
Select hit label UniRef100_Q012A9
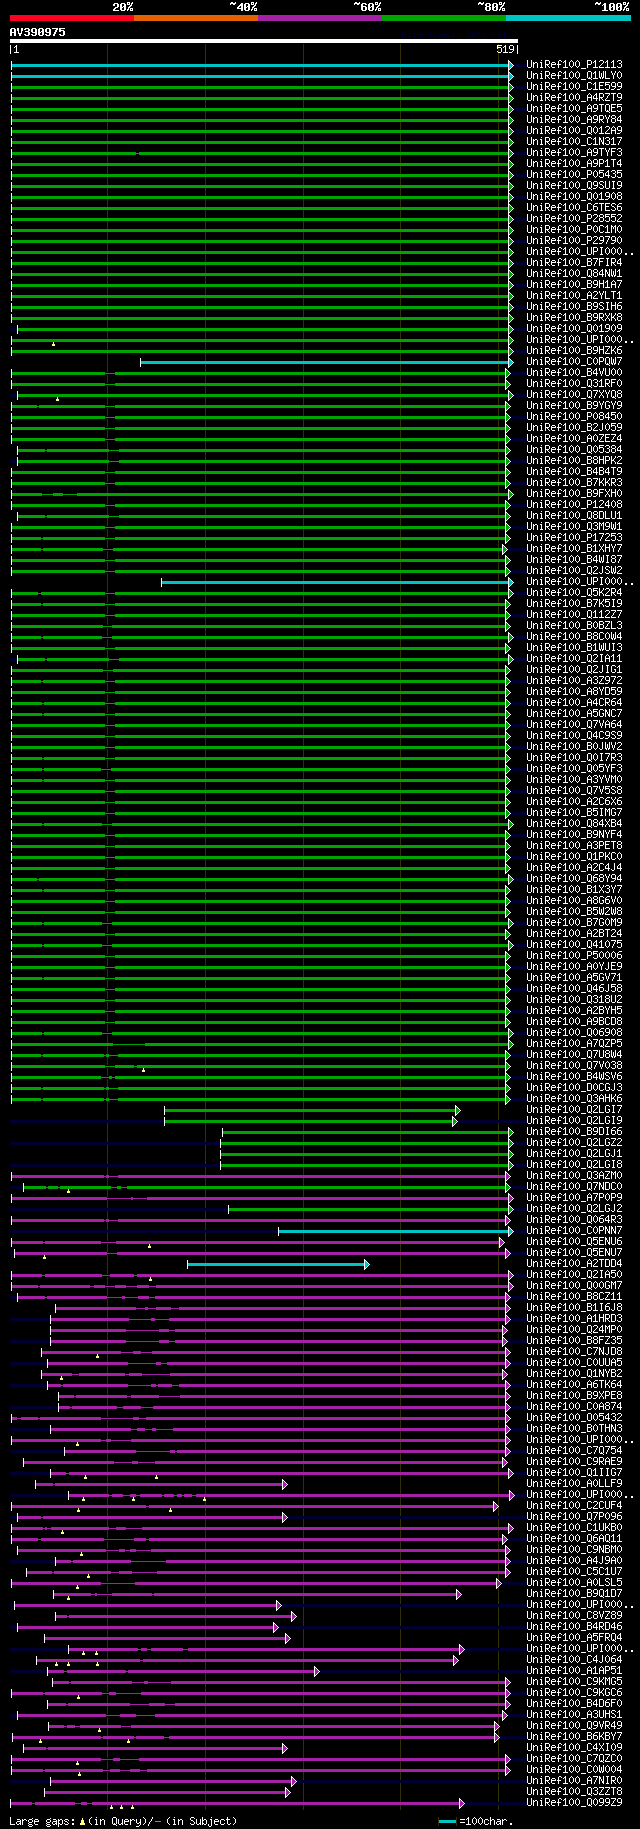click(574, 131)
